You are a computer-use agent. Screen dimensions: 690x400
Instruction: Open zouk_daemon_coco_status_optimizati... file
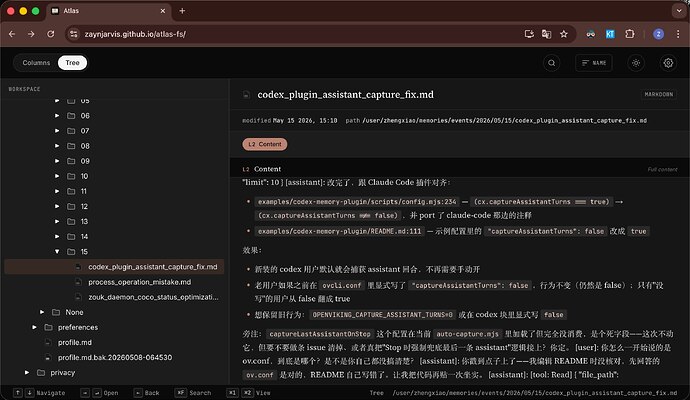coord(153,297)
